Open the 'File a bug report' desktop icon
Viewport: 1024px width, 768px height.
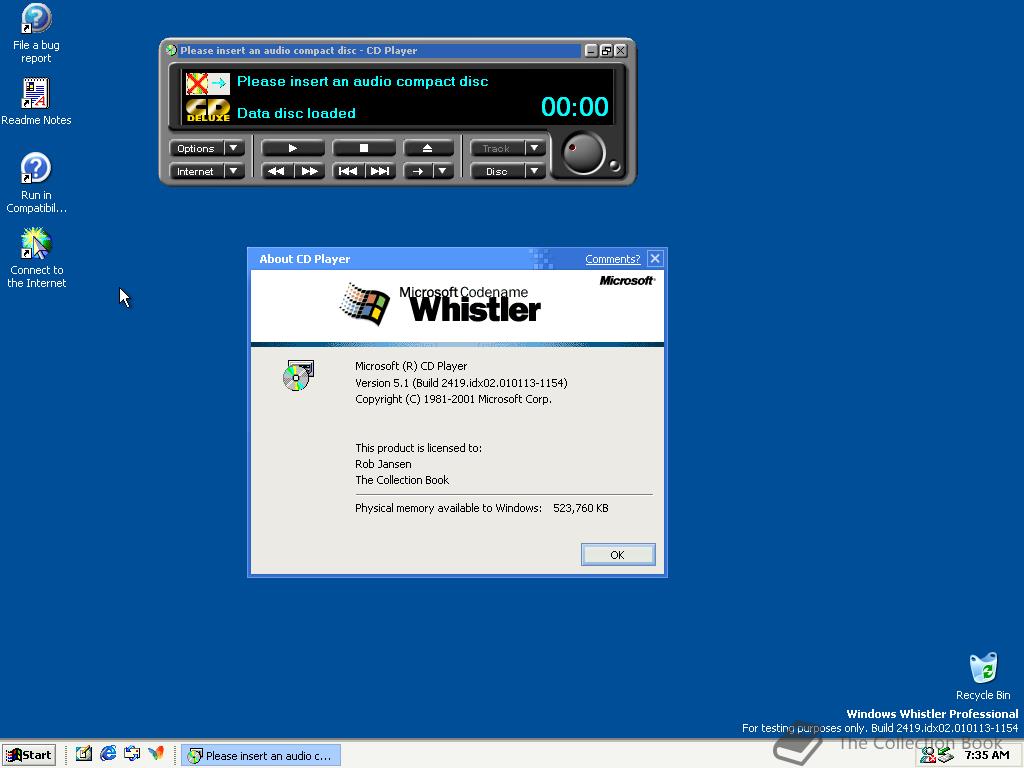pyautogui.click(x=36, y=33)
